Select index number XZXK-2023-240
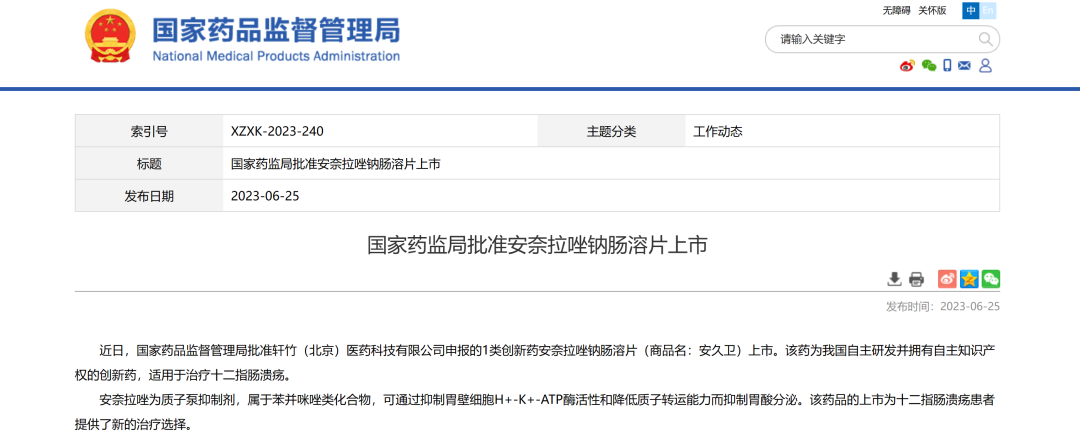This screenshot has height=442, width=1080. [x=278, y=131]
